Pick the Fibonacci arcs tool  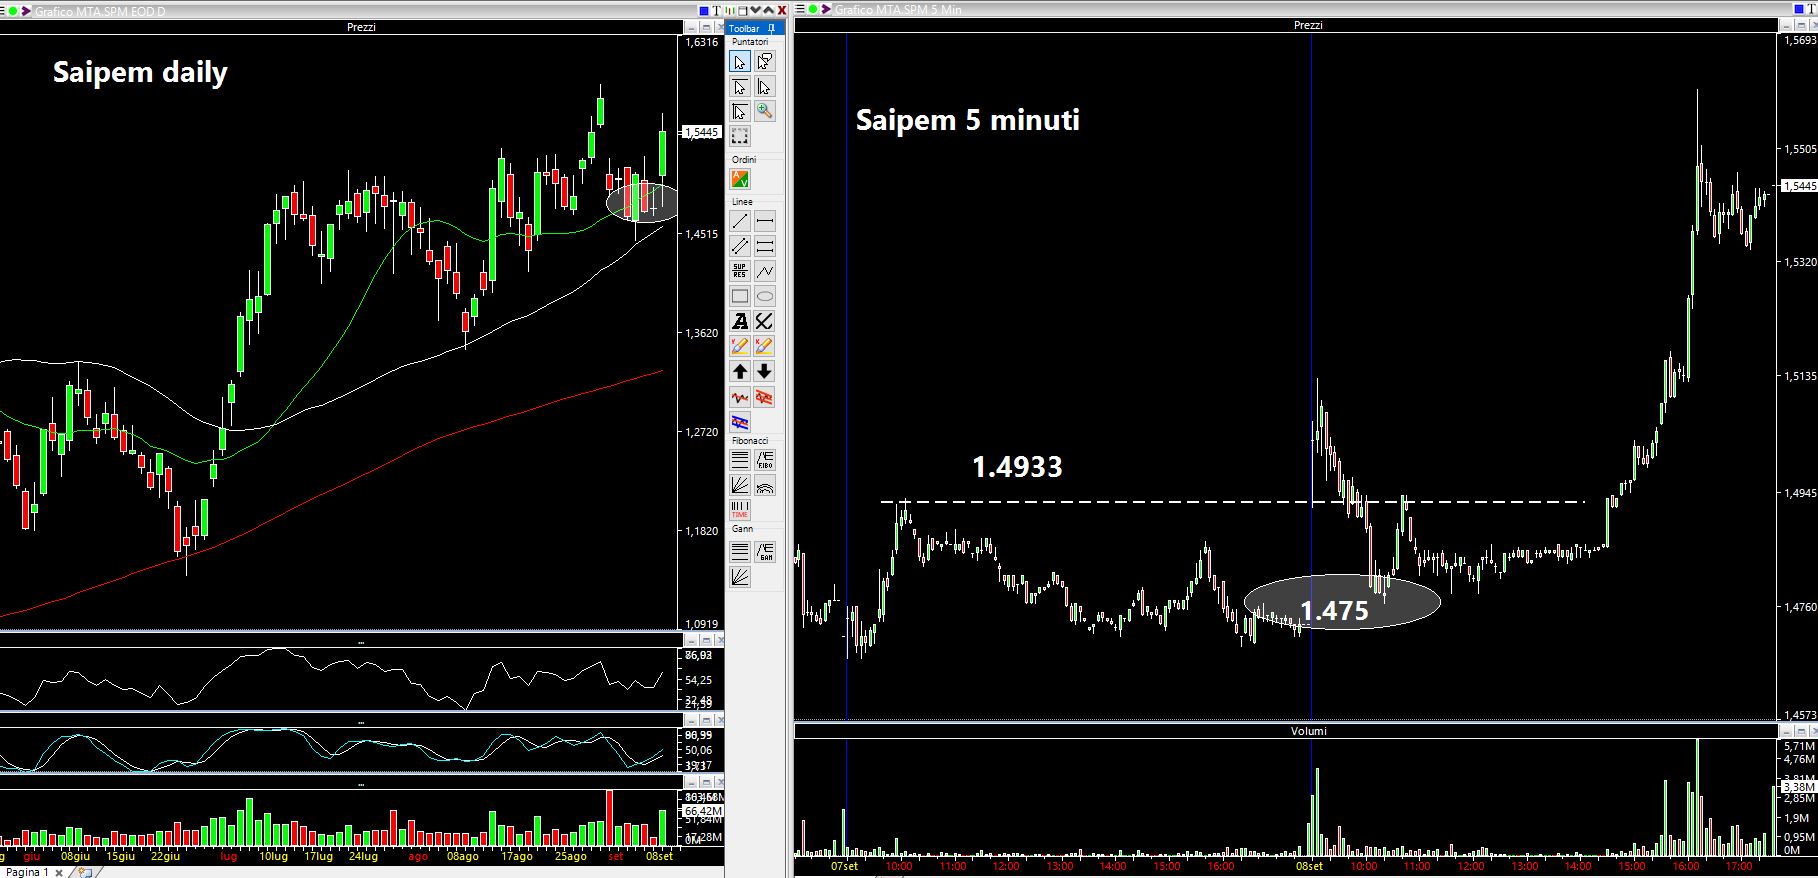pyautogui.click(x=764, y=485)
